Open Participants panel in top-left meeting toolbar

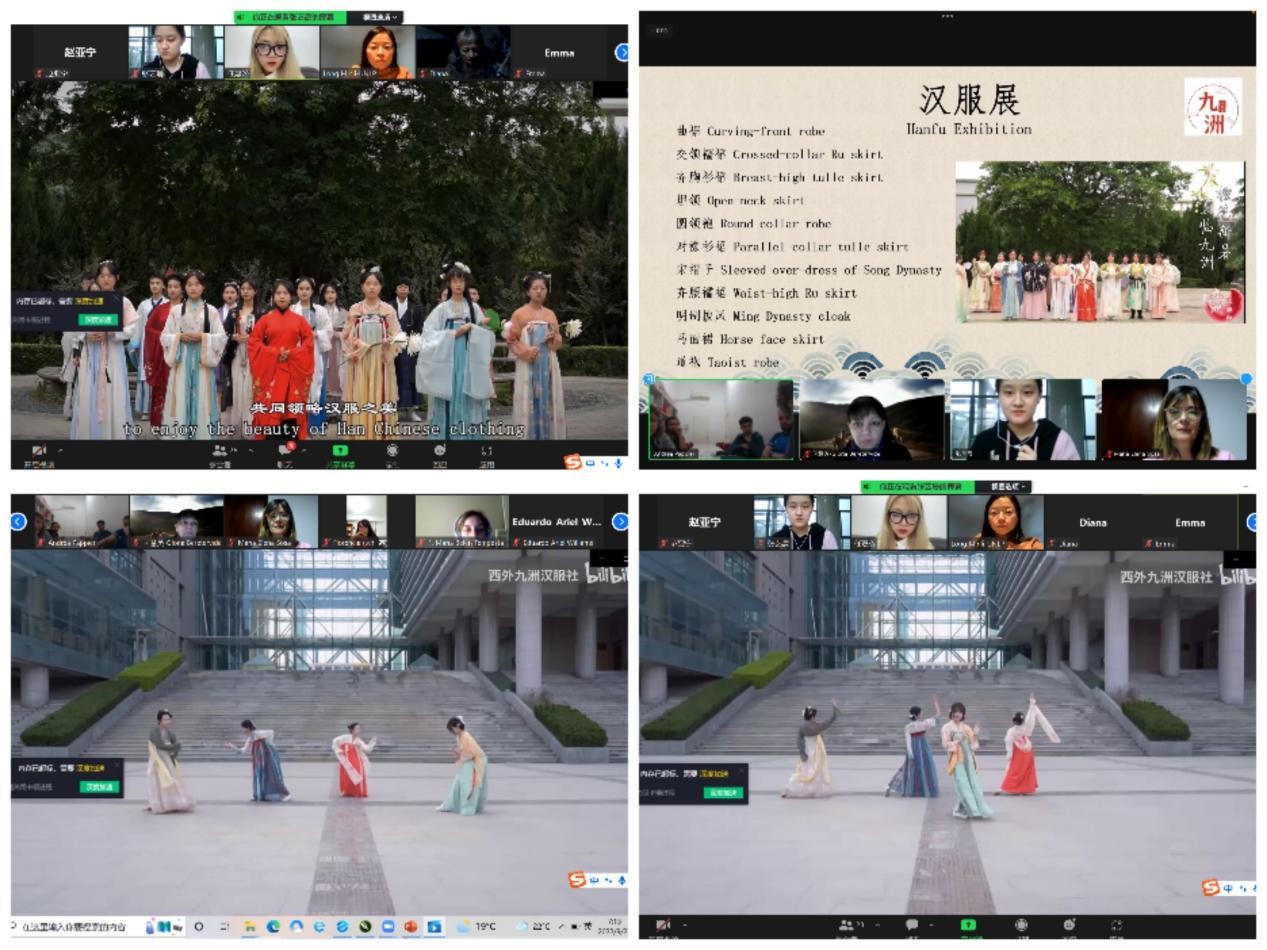tap(220, 452)
